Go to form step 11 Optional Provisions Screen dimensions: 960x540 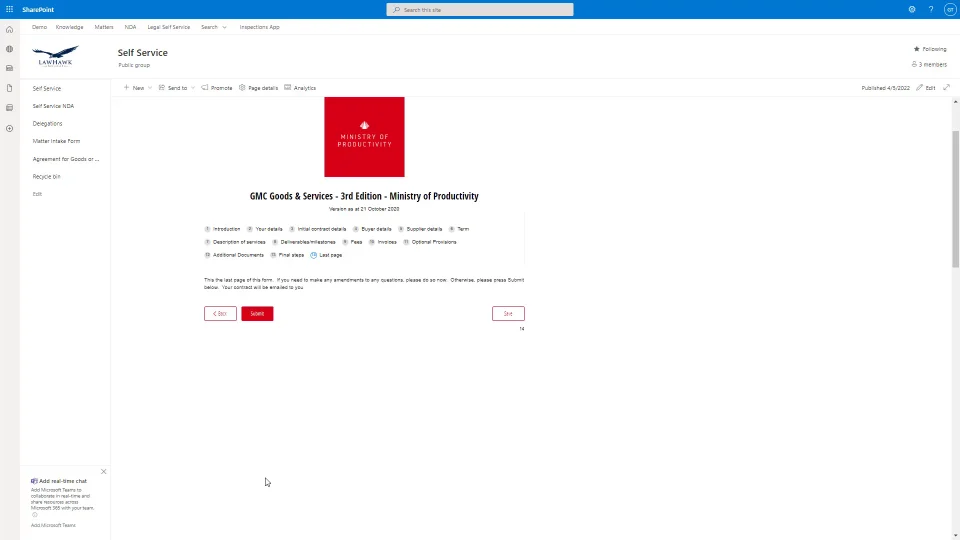point(430,242)
